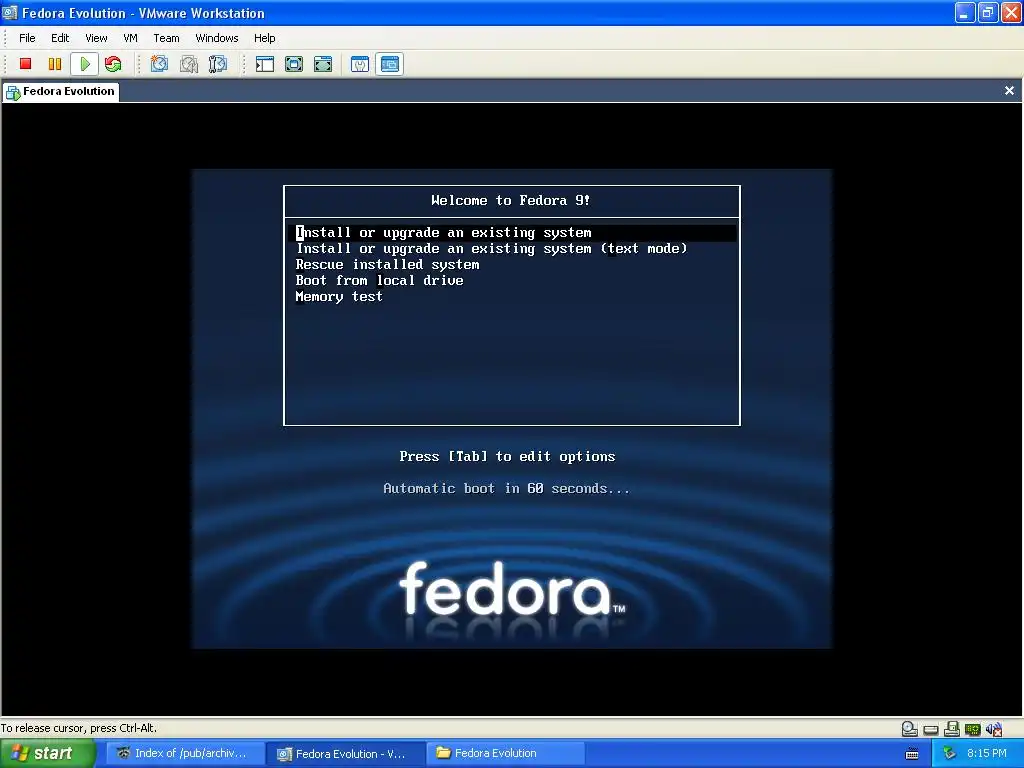Click the keyboard icon in the taskbar
This screenshot has height=768, width=1024.
(912, 754)
